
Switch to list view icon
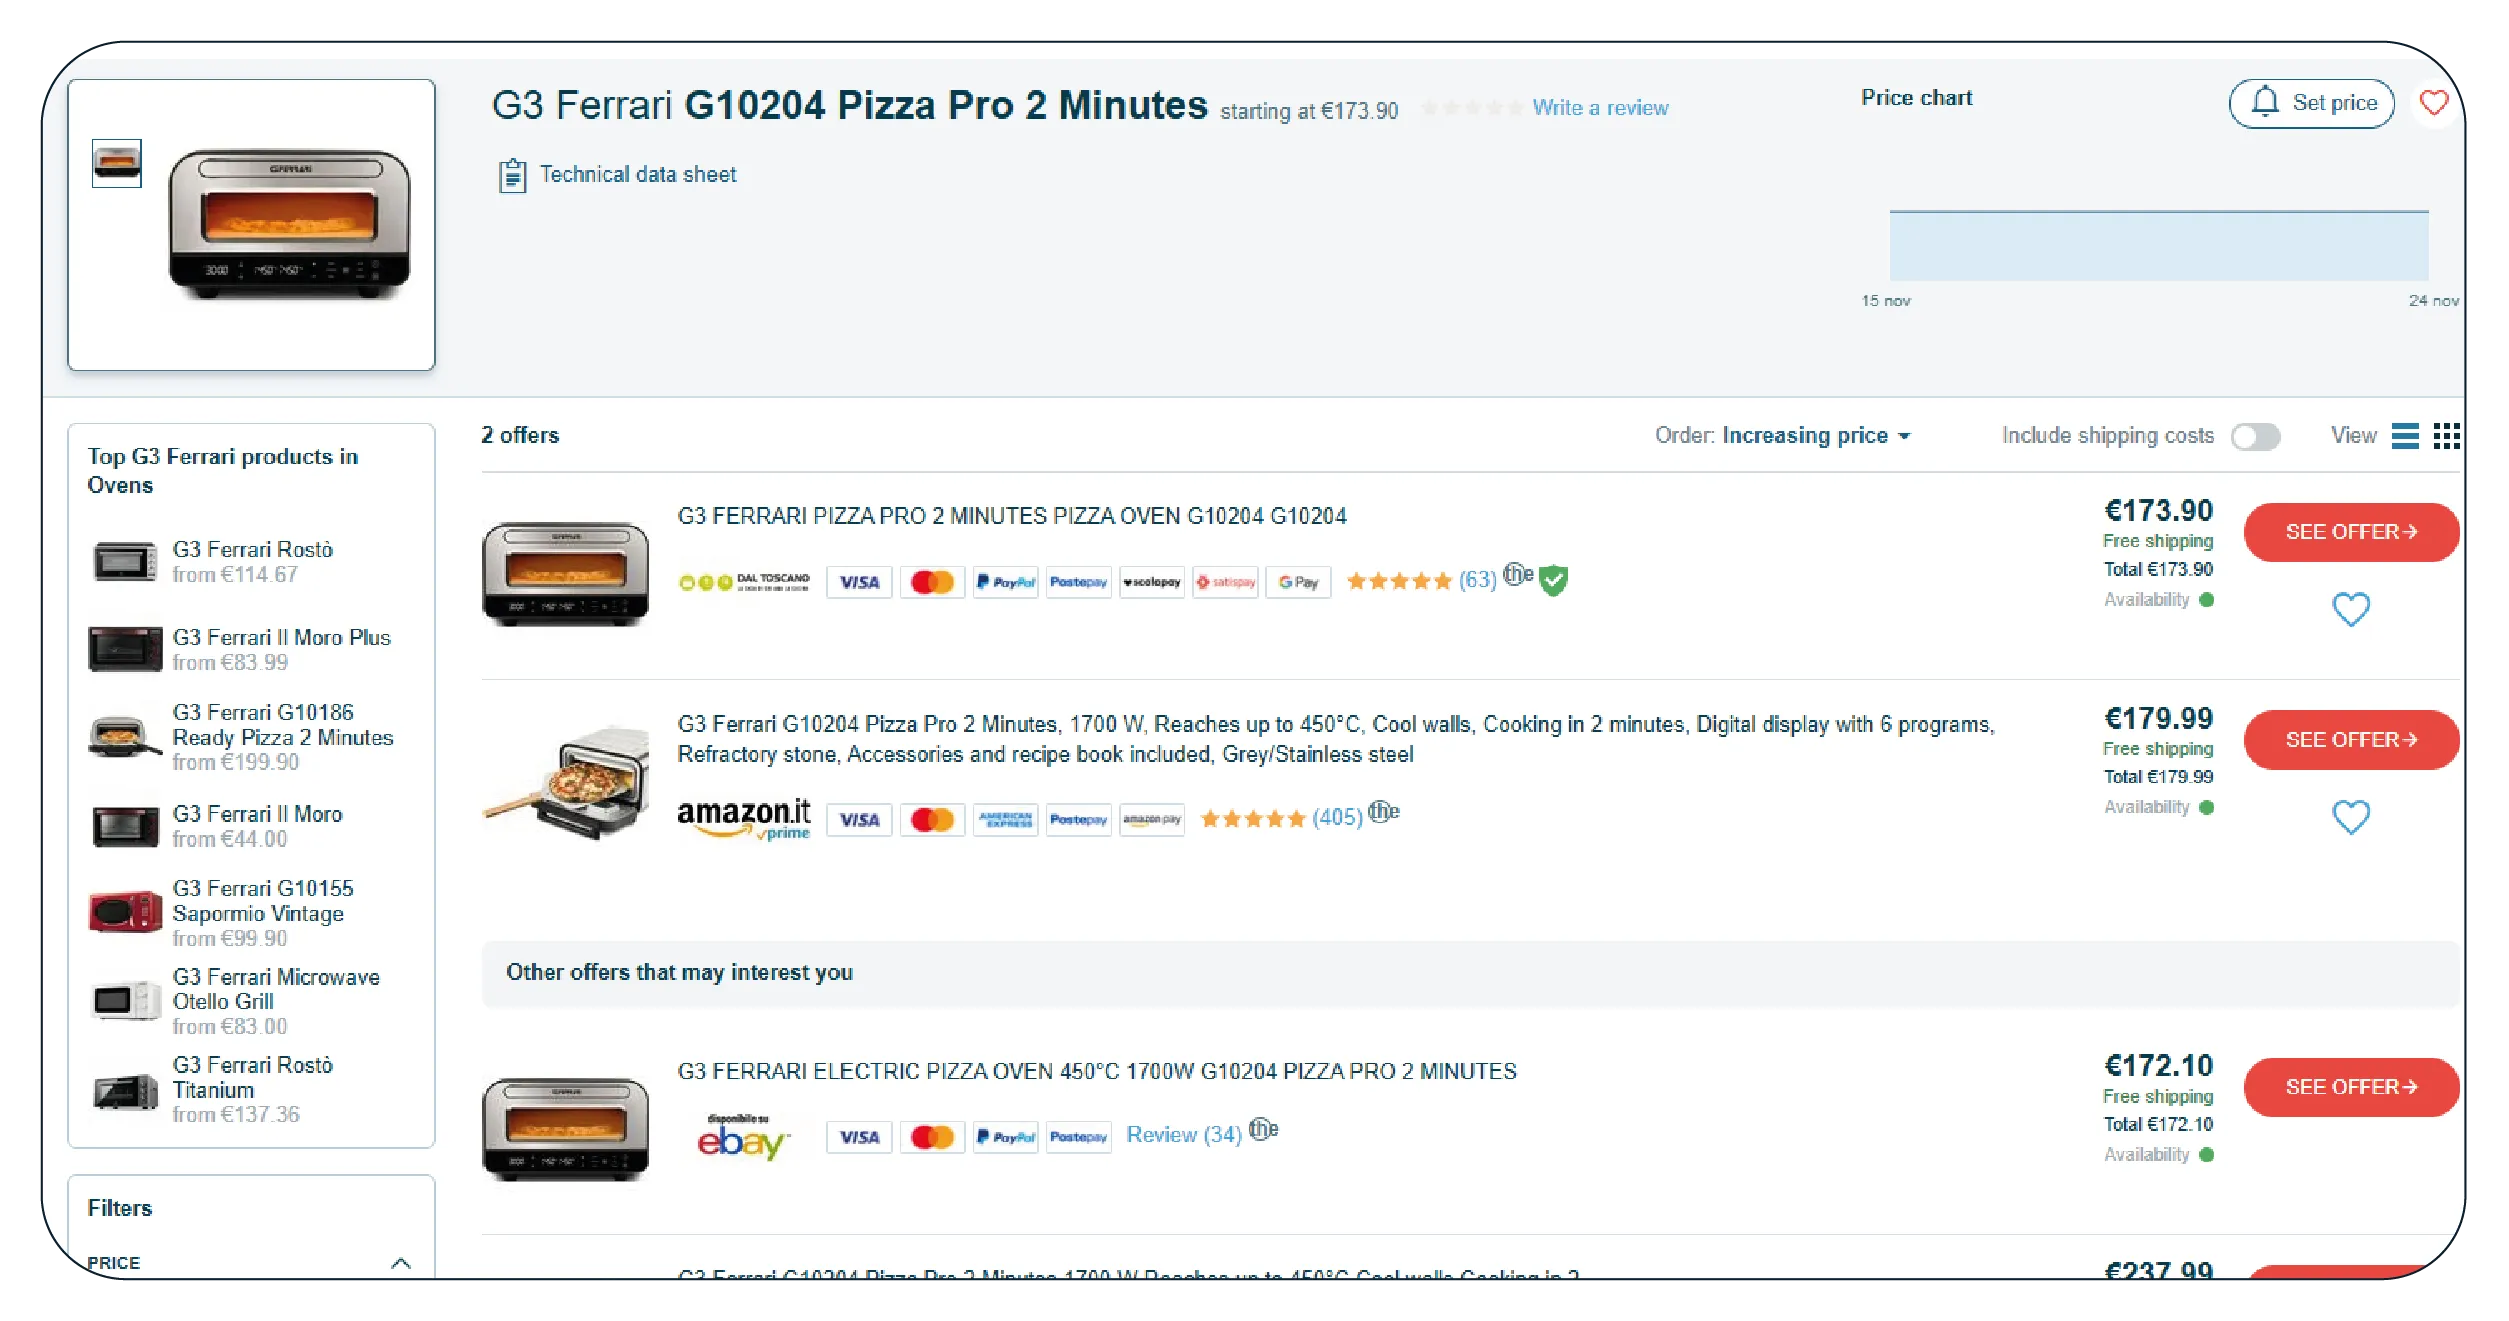coord(2404,436)
